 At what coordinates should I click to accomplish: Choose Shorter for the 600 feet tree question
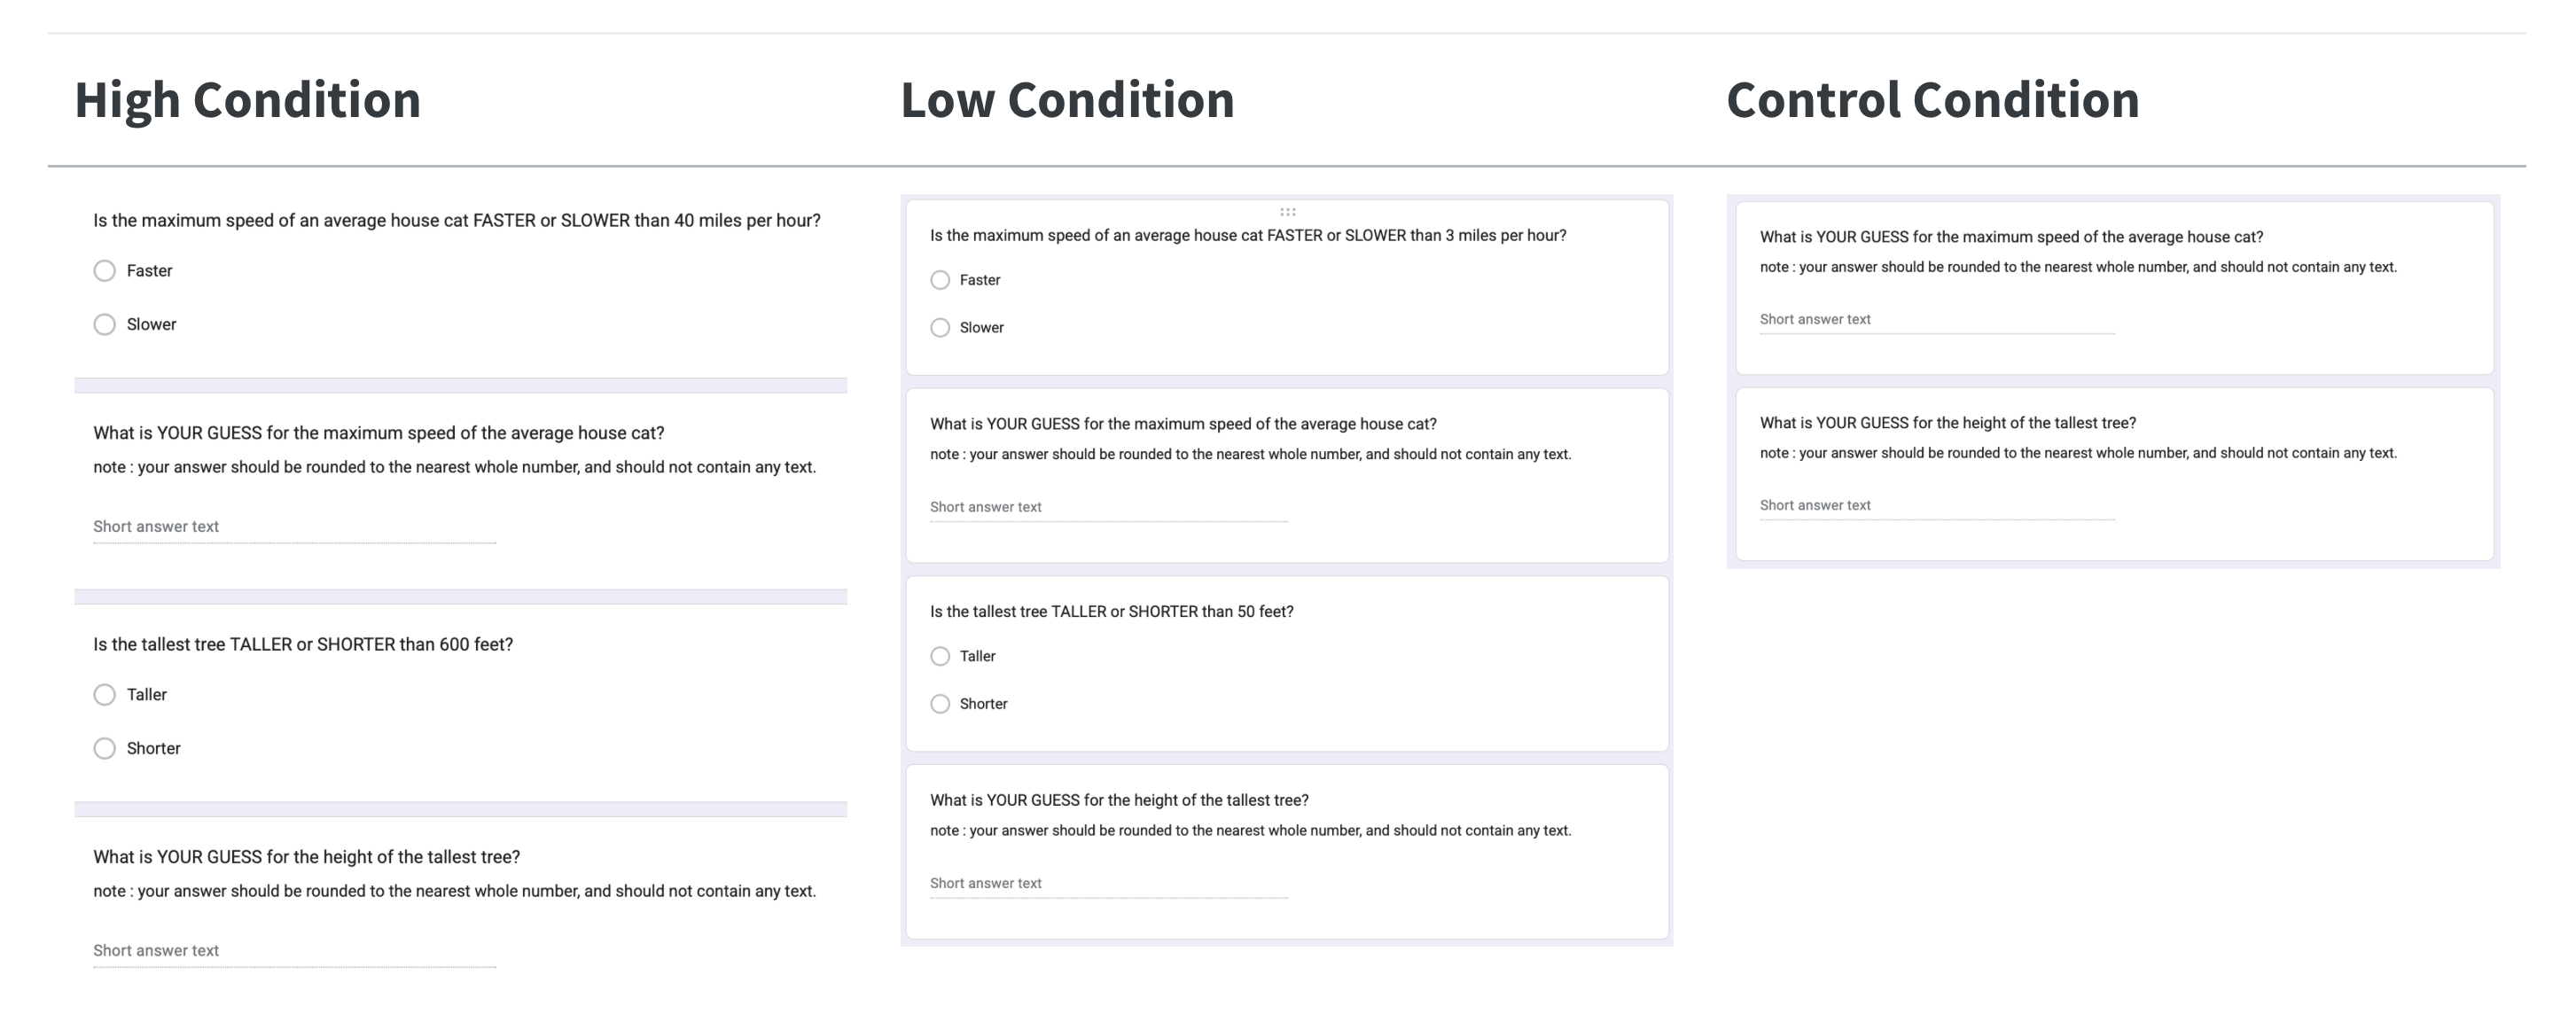[105, 749]
